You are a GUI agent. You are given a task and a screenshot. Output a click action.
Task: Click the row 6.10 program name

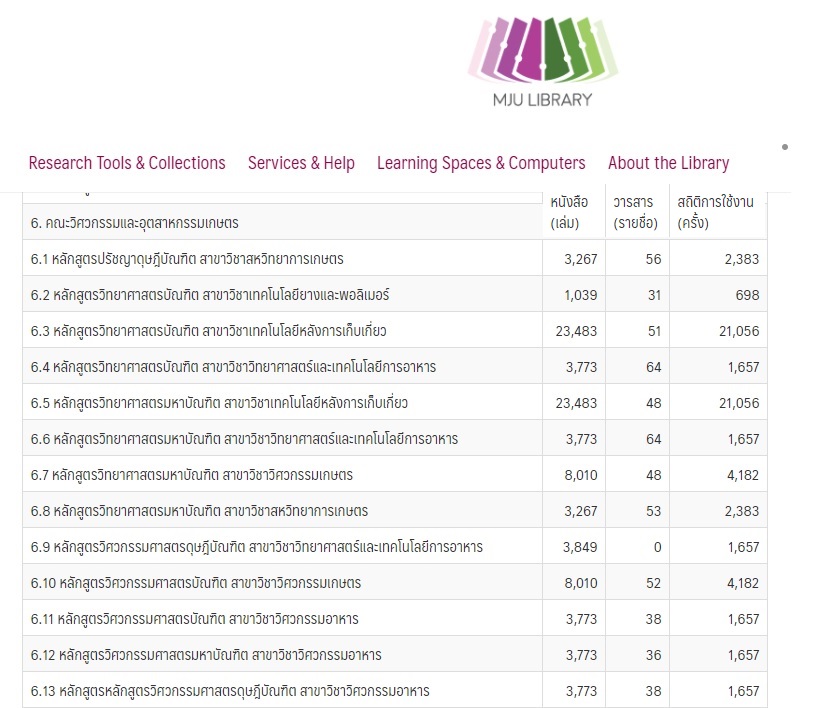pyautogui.click(x=196, y=583)
